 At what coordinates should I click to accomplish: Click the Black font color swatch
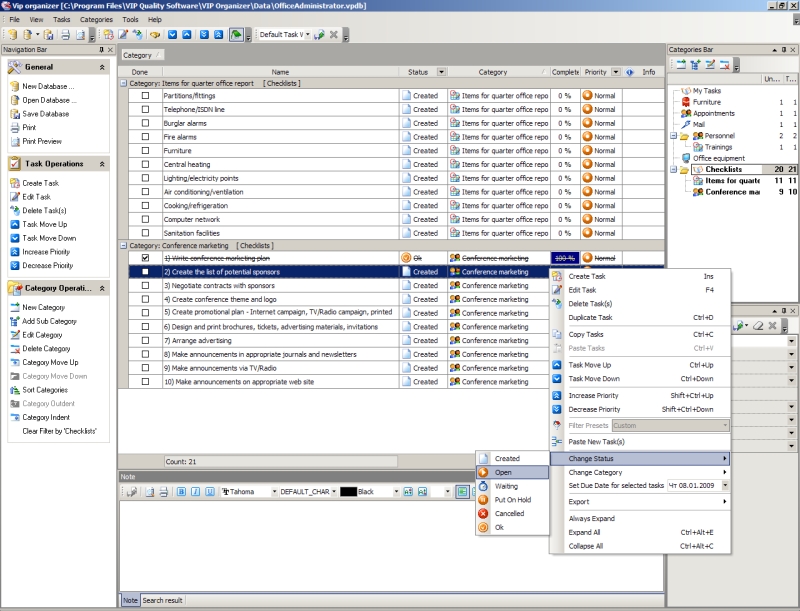coord(349,492)
